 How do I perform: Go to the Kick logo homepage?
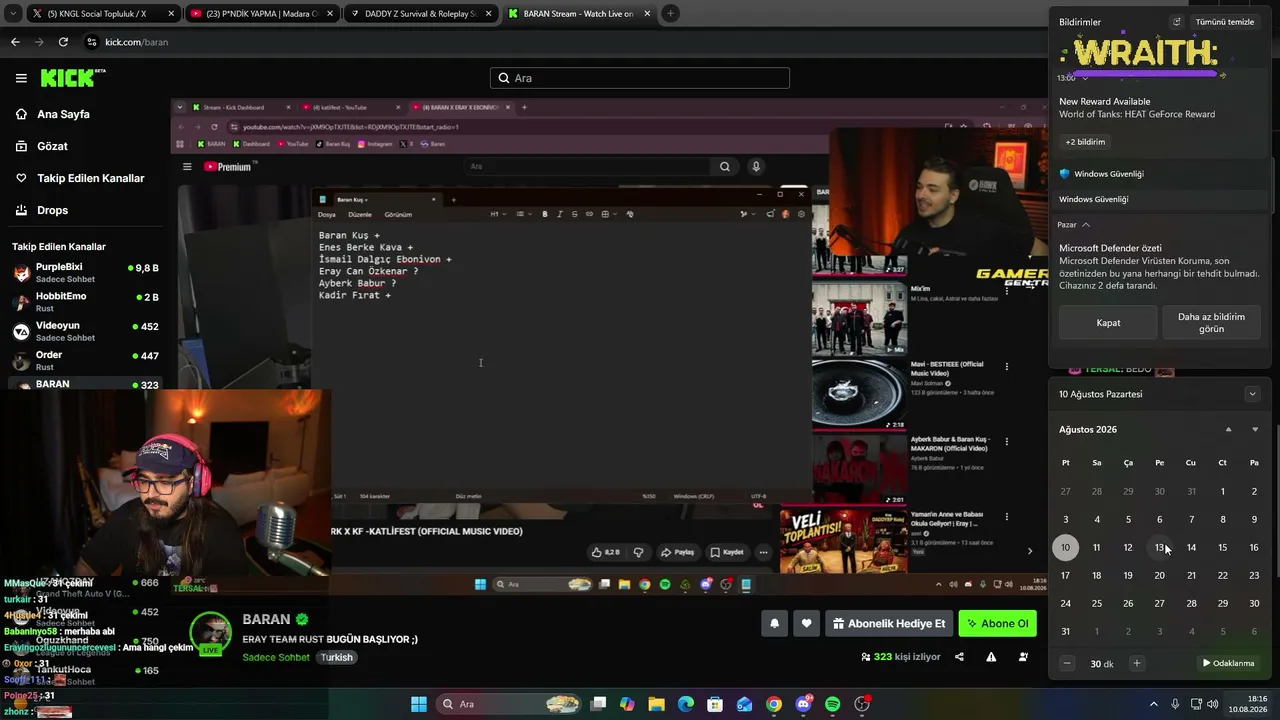(73, 78)
